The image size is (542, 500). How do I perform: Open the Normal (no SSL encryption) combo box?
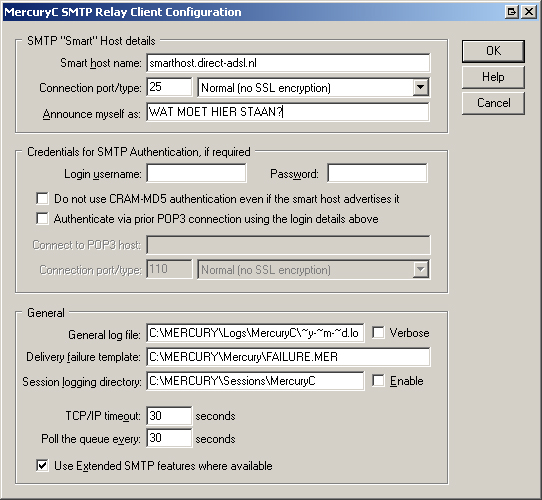coord(314,87)
